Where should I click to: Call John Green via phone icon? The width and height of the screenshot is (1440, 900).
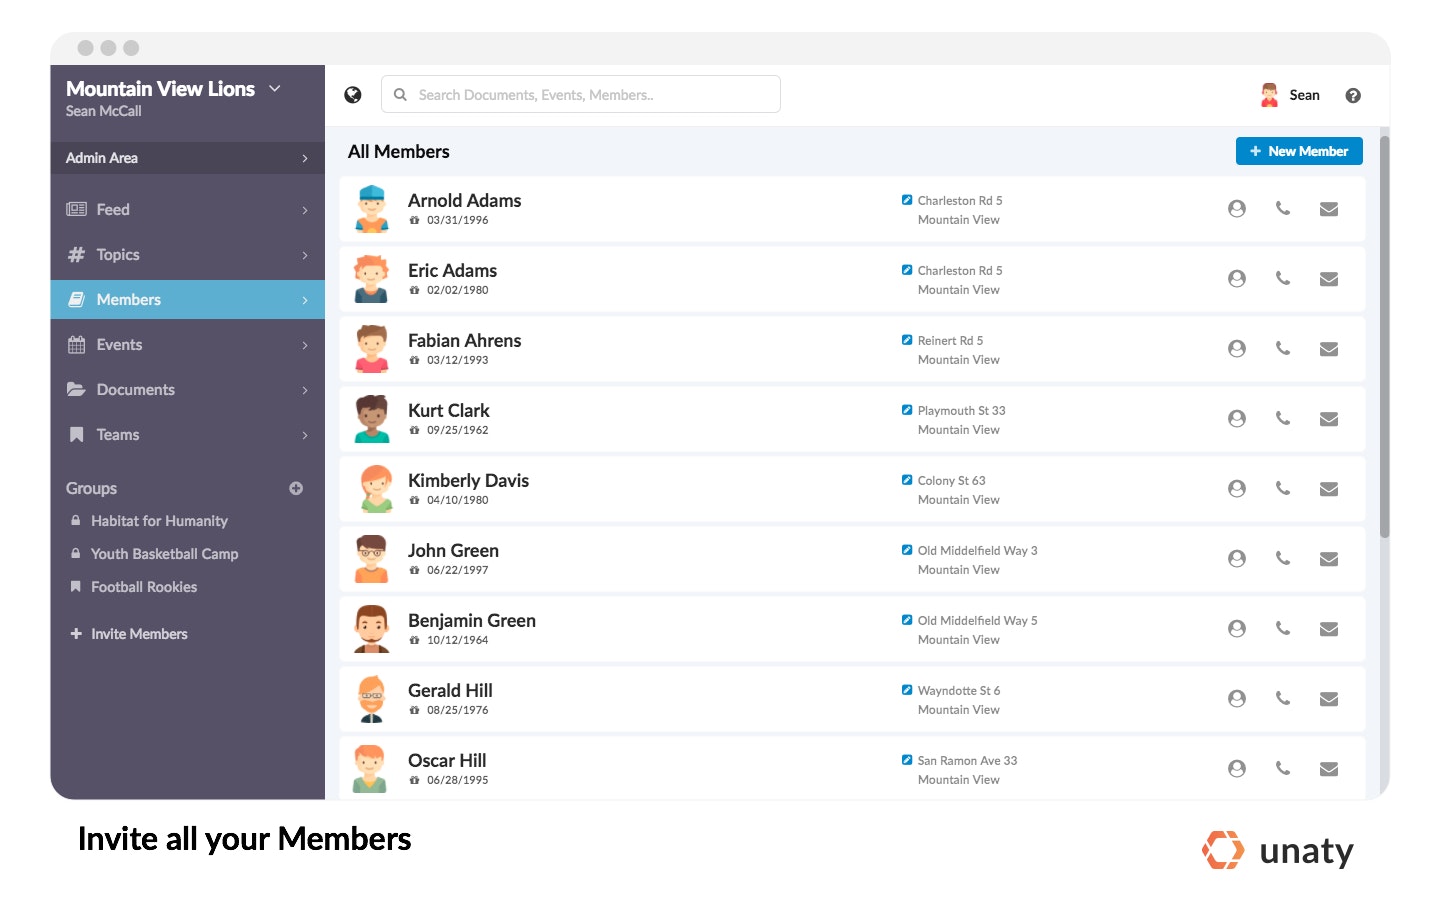coord(1283,559)
